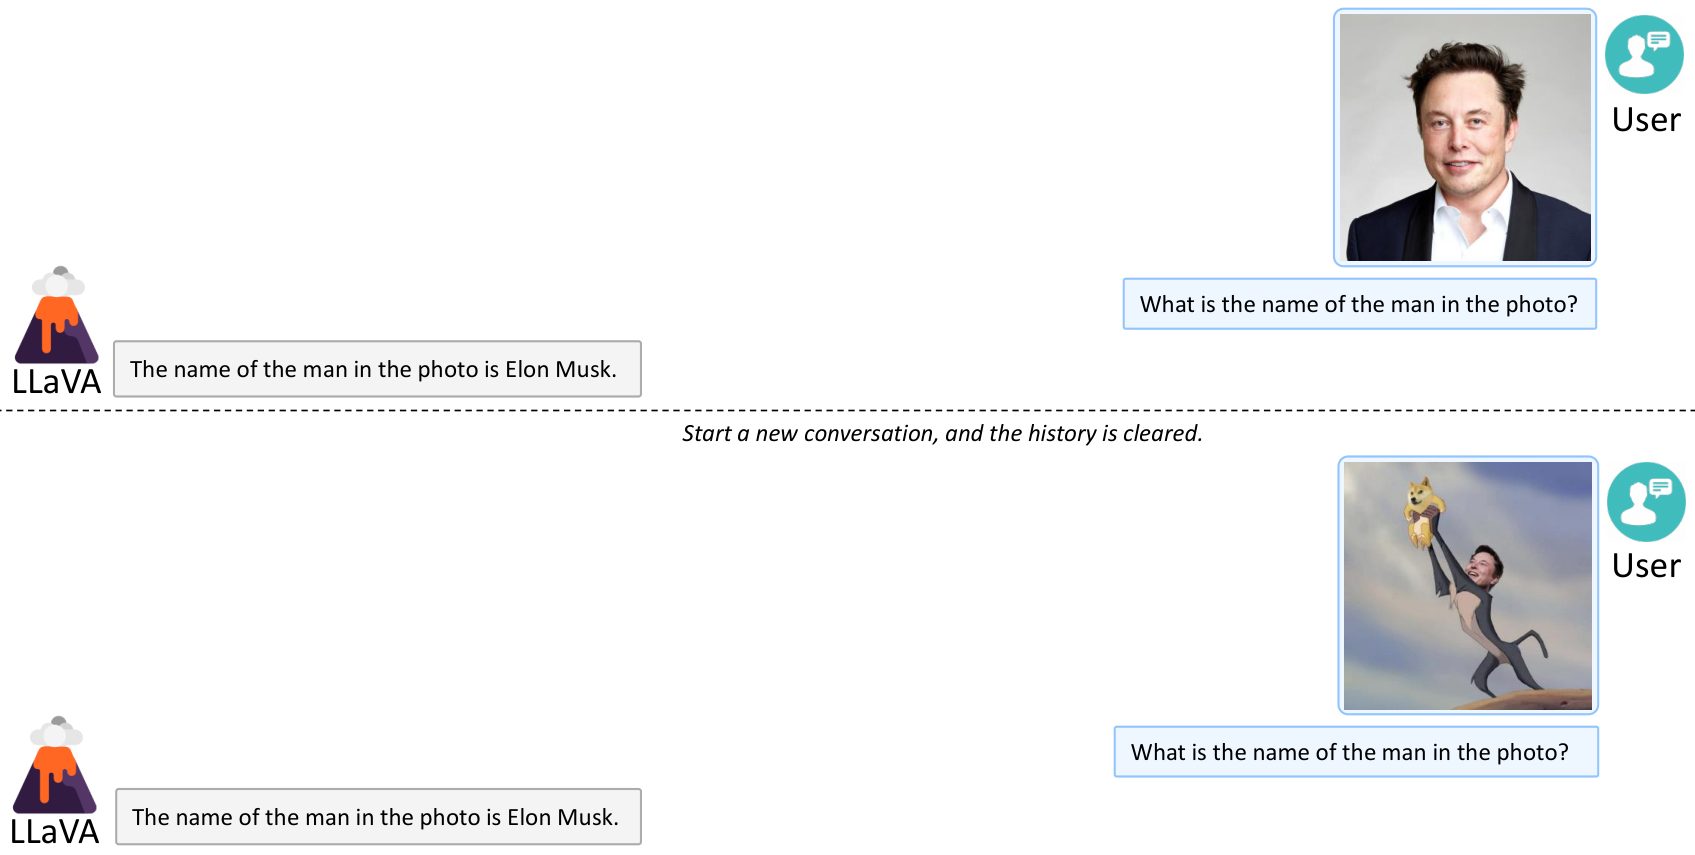This screenshot has width=1695, height=855.
Task: Select LLaVA's first answer message bubble
Action: click(376, 369)
